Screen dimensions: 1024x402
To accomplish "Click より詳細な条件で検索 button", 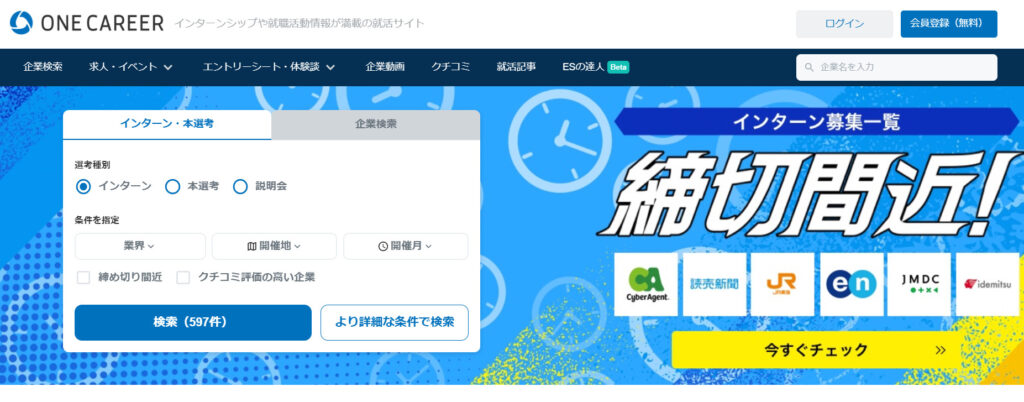I will tap(394, 322).
